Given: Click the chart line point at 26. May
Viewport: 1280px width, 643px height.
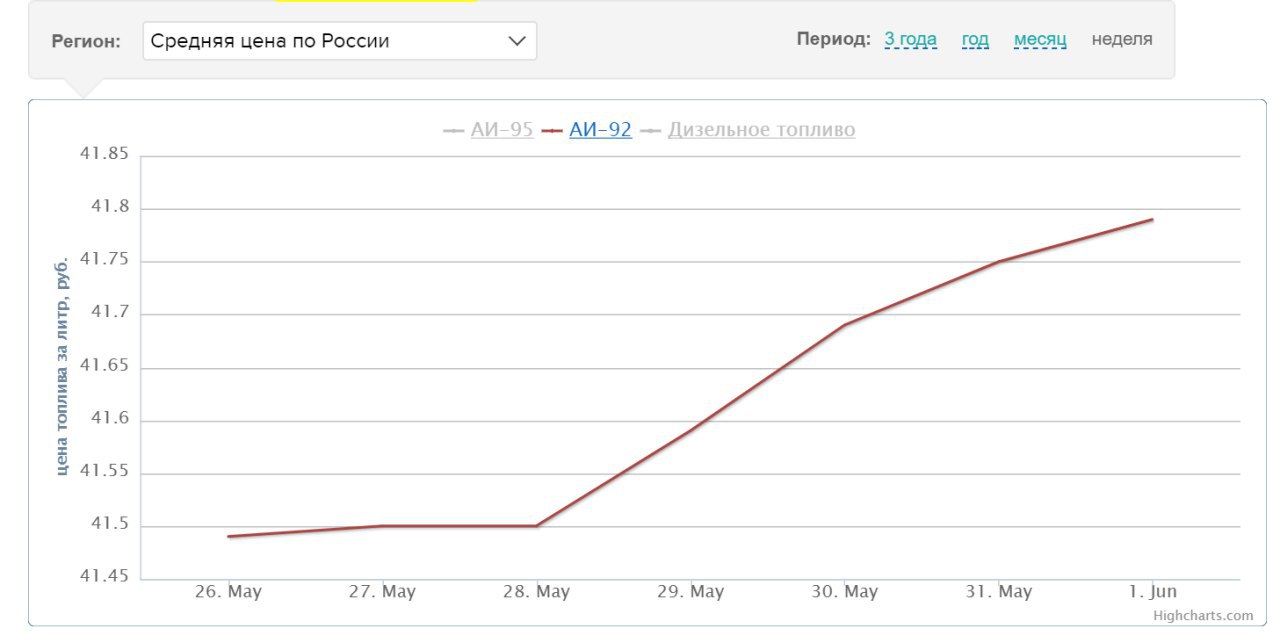Looking at the screenshot, I should pos(229,537).
